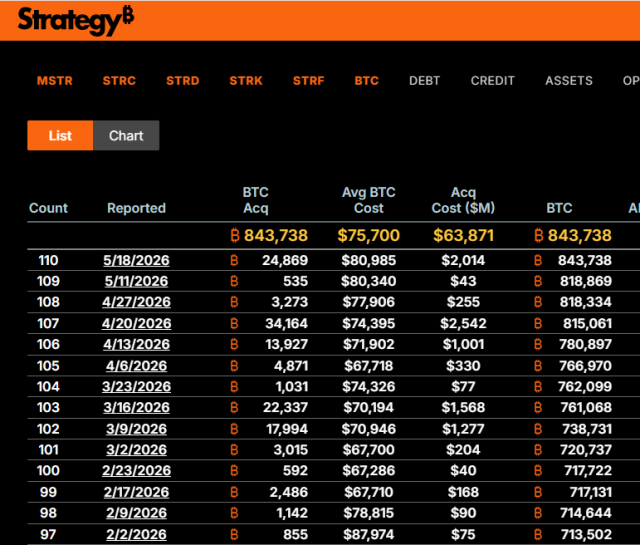
Task: Select count 100 in the table
Action: 48,471
